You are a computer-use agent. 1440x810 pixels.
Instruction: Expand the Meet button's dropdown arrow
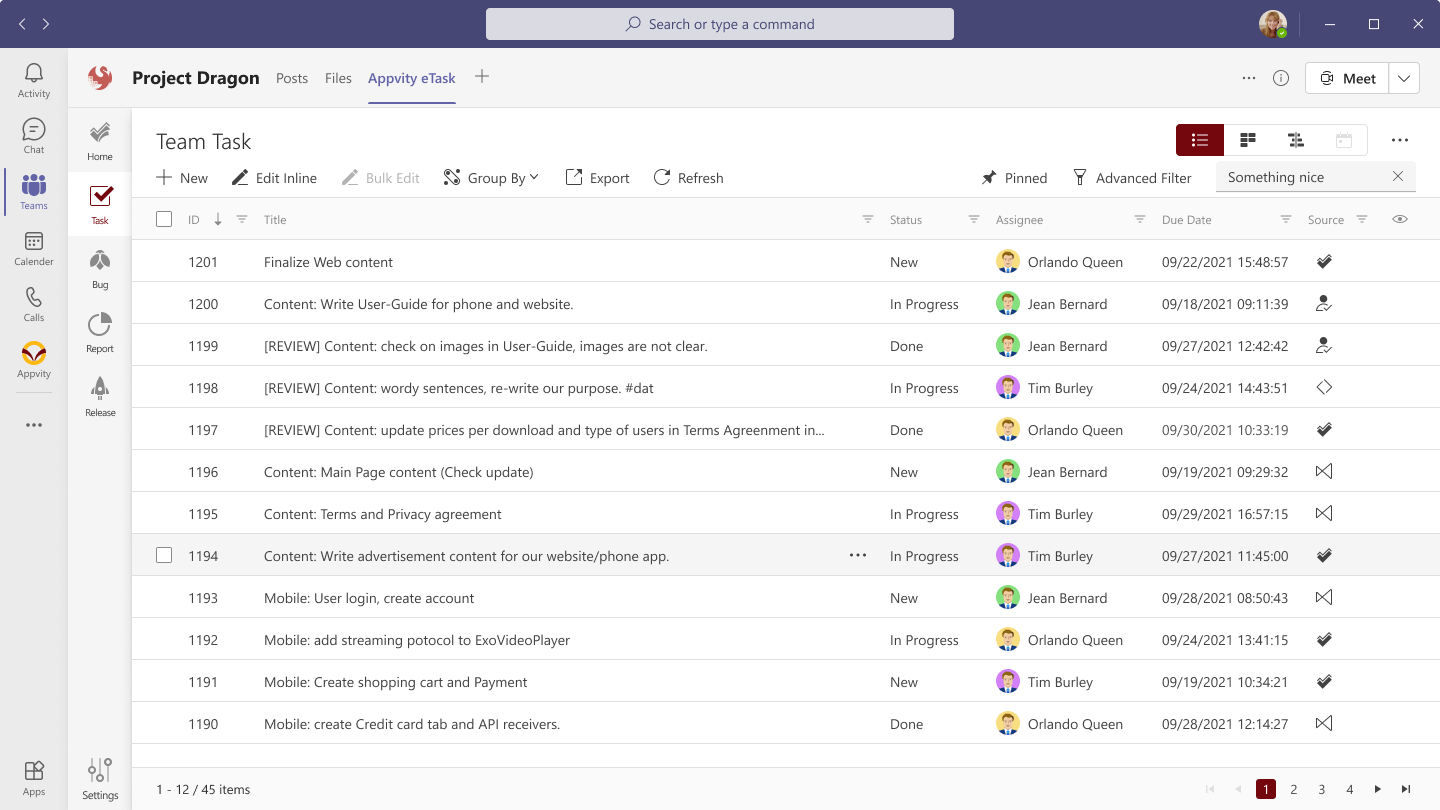coord(1404,77)
